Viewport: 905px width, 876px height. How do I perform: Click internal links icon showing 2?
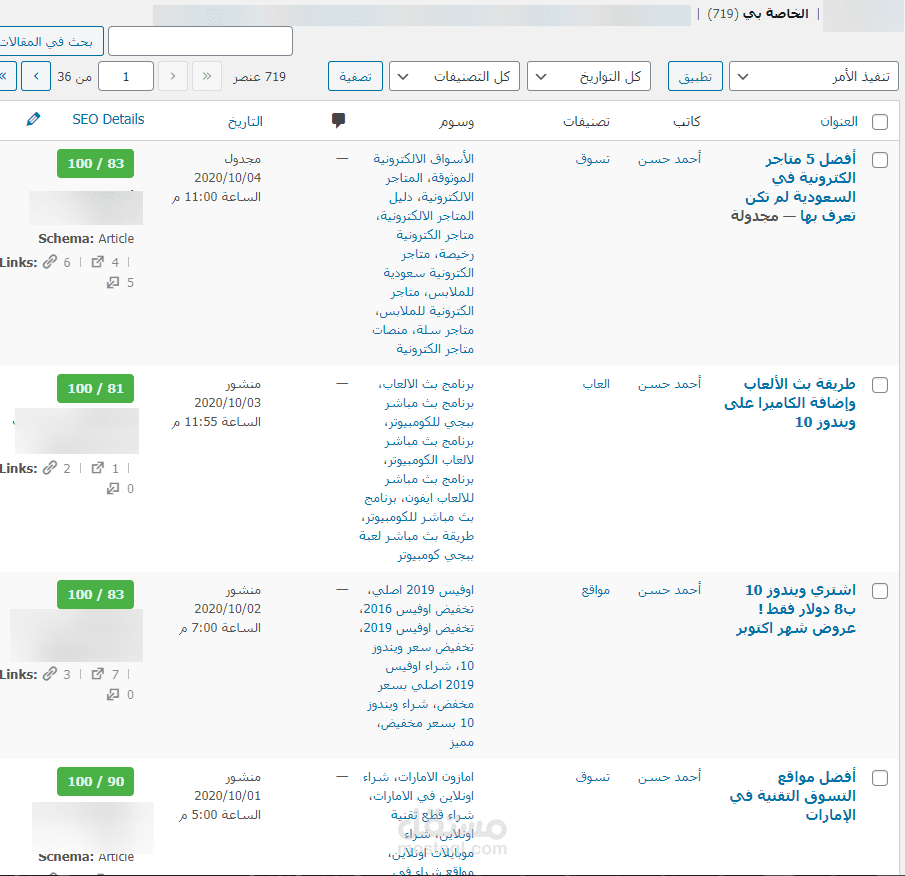tap(50, 468)
